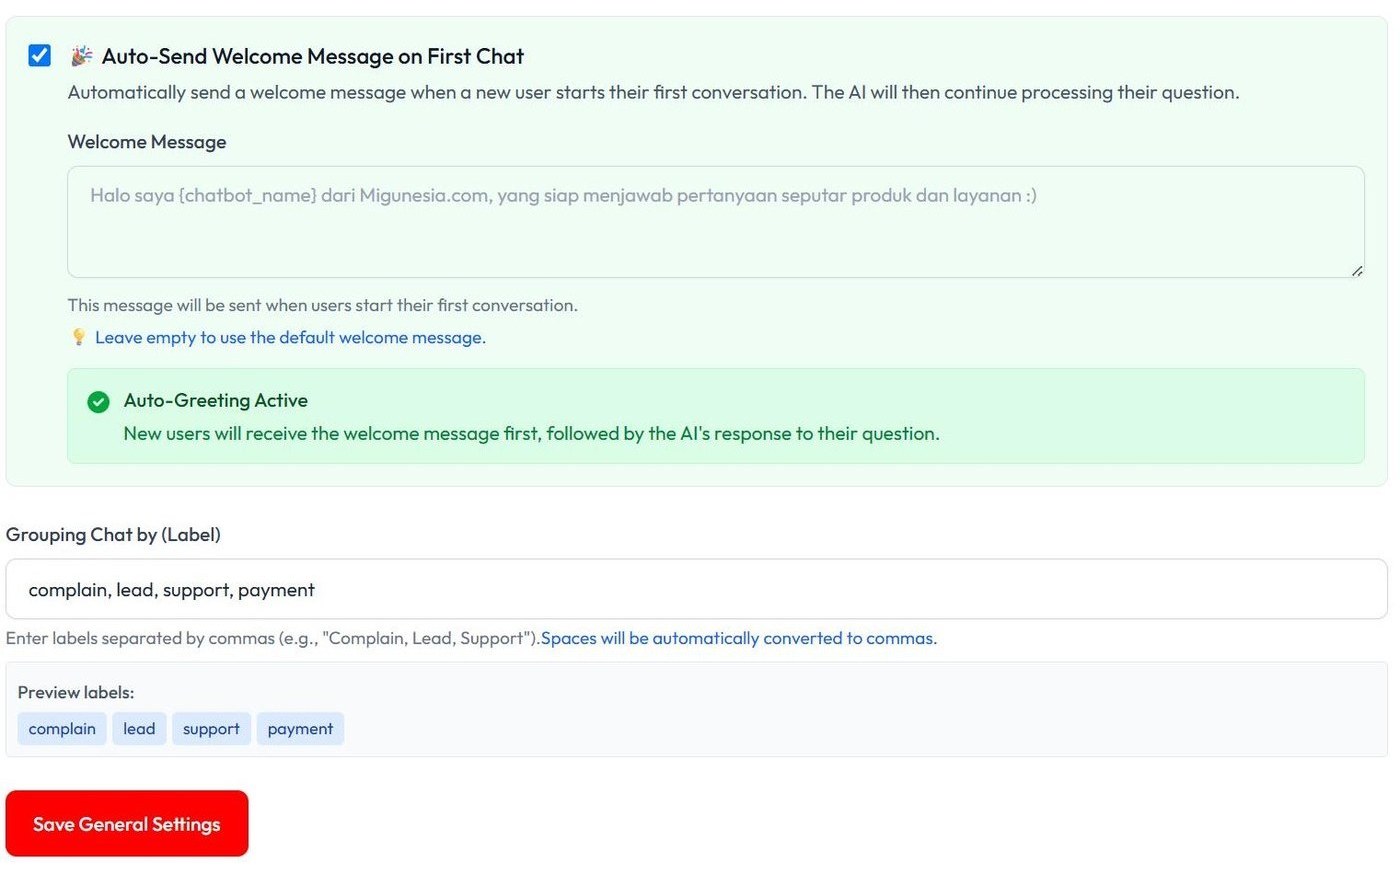Viewport: 1400px width, 877px height.
Task: Select the complain preview label chip
Action: coord(62,729)
